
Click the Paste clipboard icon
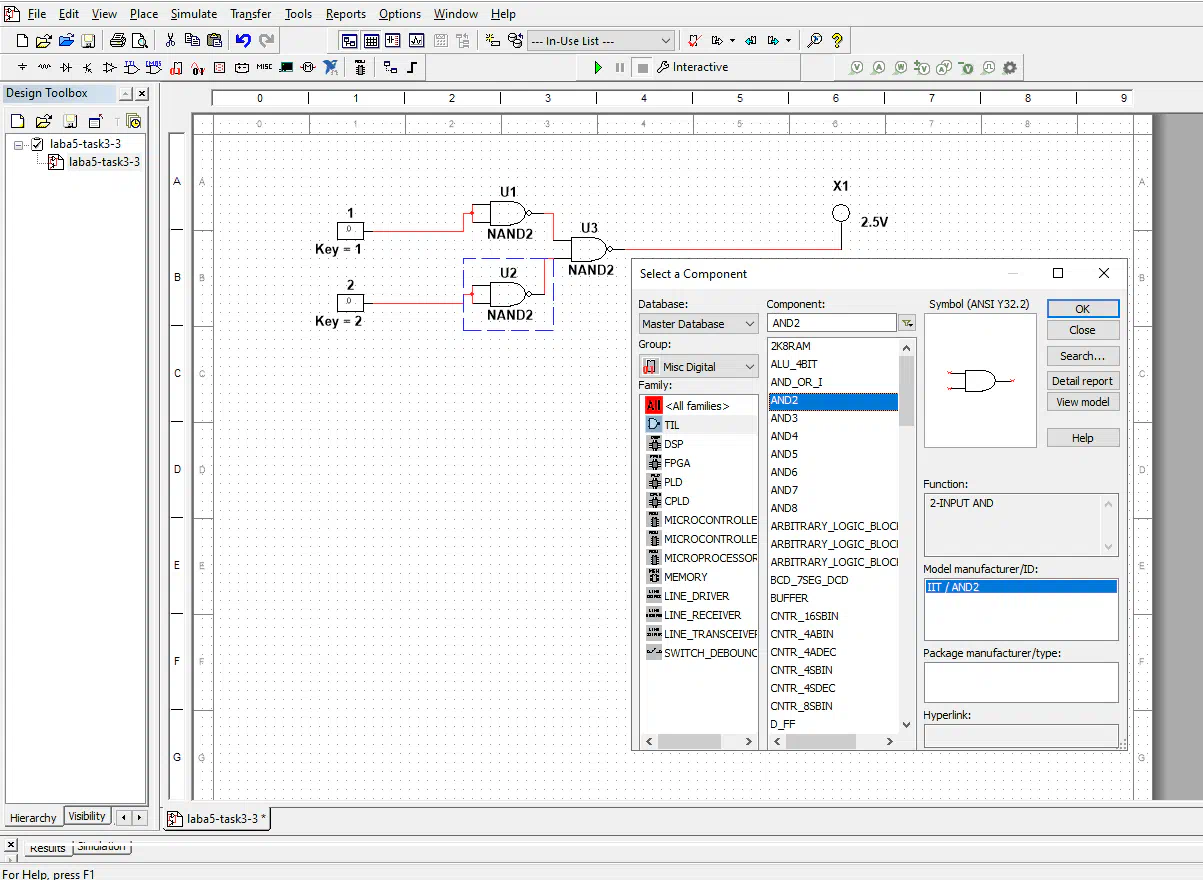214,41
